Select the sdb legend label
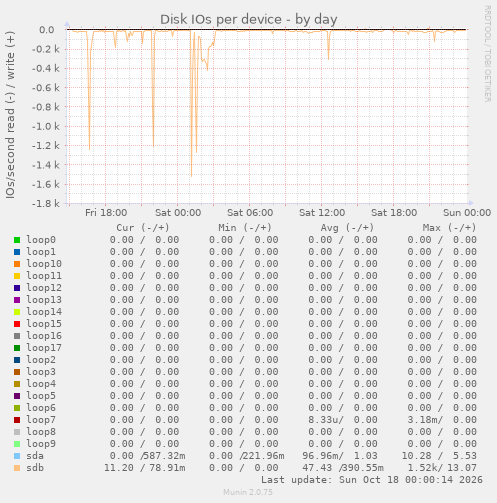497x503 pixels. (35, 468)
